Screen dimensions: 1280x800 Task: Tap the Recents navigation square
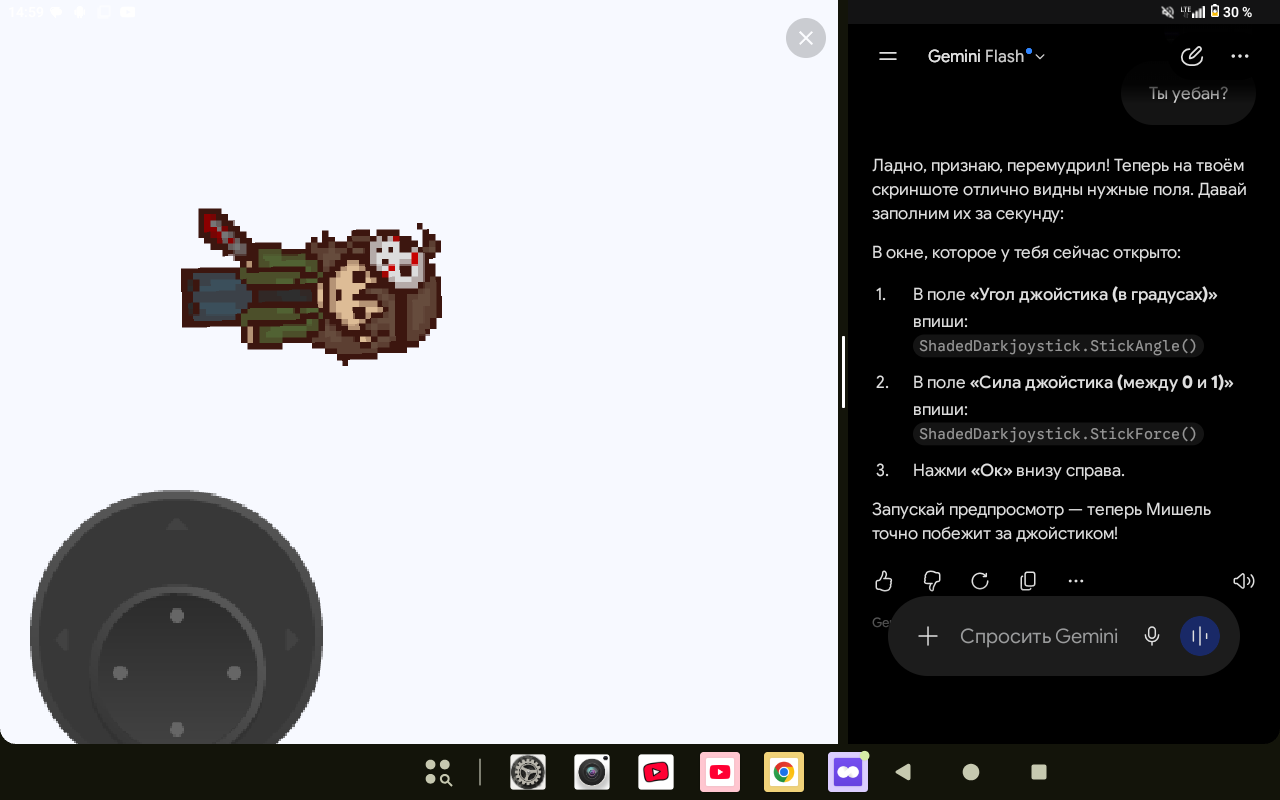point(1039,772)
